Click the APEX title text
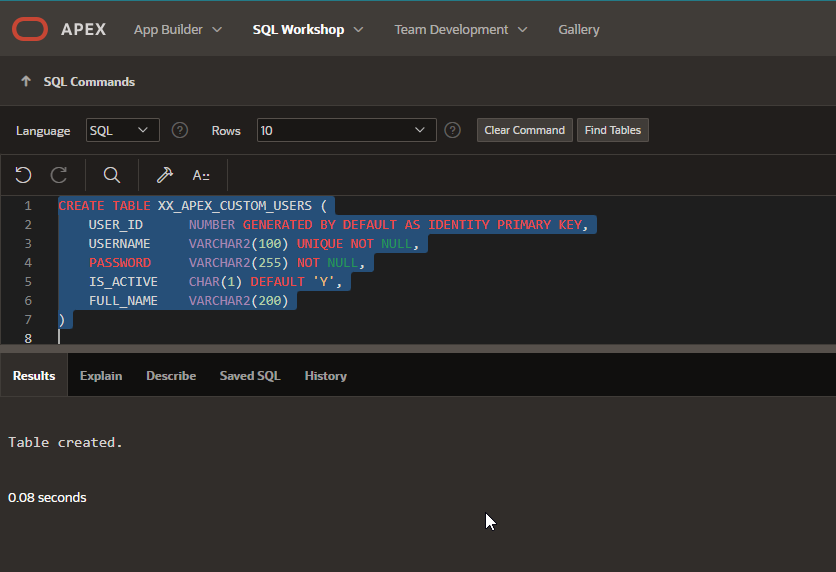Image resolution: width=836 pixels, height=572 pixels. point(83,29)
